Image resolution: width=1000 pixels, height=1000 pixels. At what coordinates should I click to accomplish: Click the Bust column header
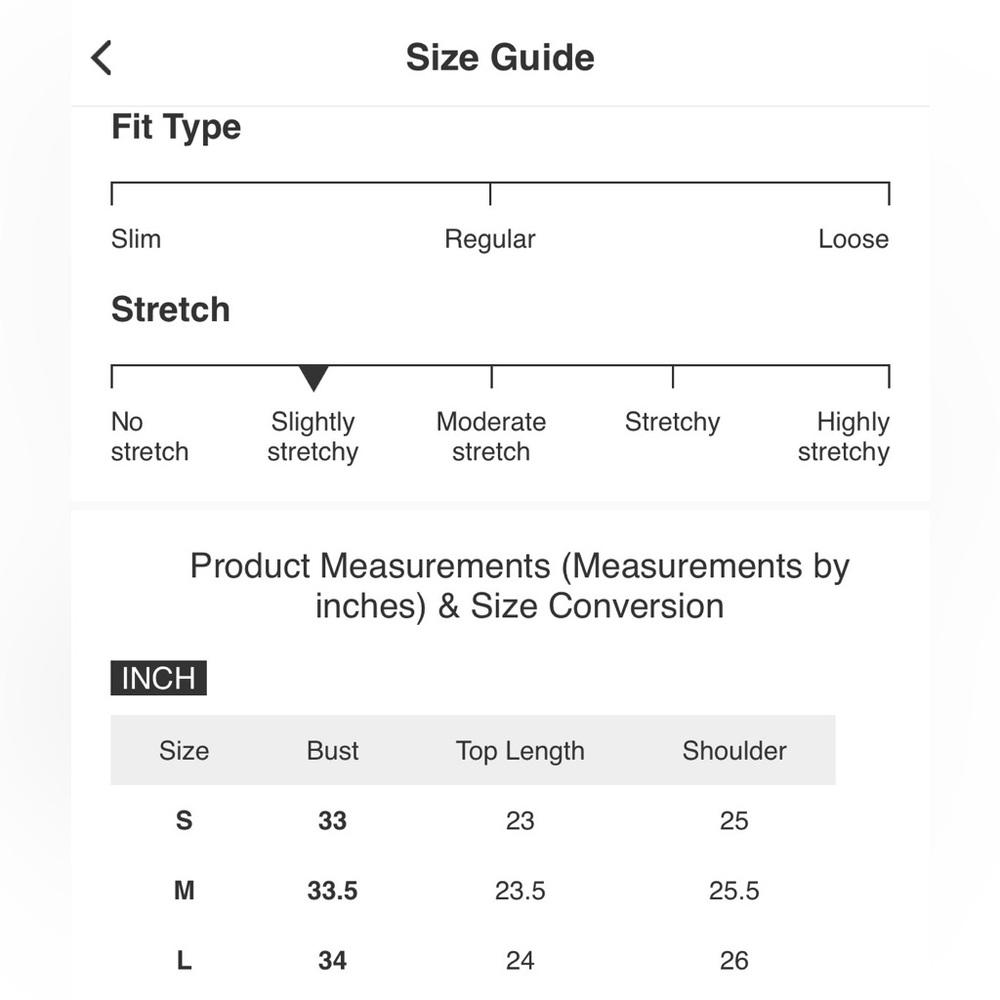tap(332, 751)
